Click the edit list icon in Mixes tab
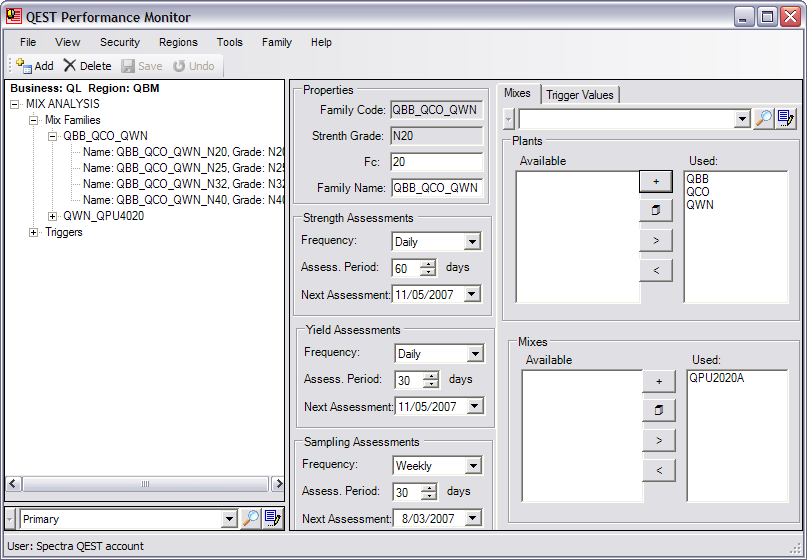This screenshot has width=807, height=560. coord(786,119)
